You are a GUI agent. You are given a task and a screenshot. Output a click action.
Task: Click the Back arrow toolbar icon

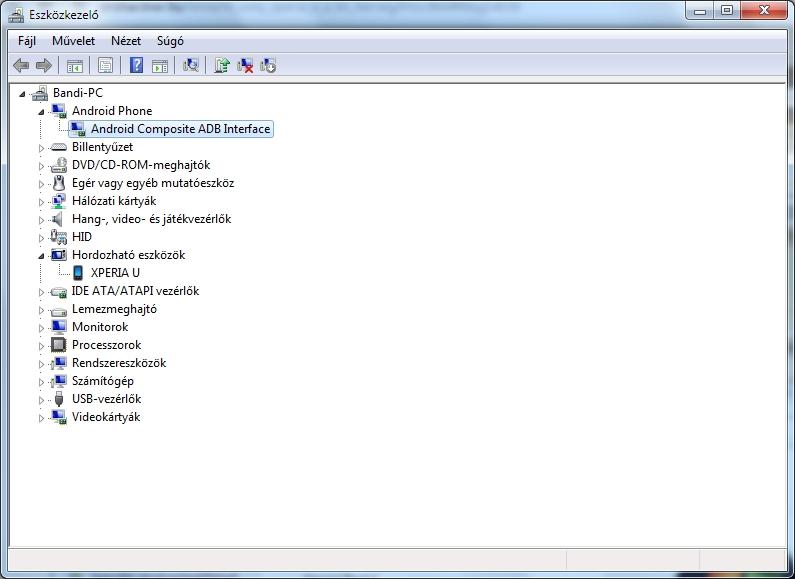[x=21, y=65]
